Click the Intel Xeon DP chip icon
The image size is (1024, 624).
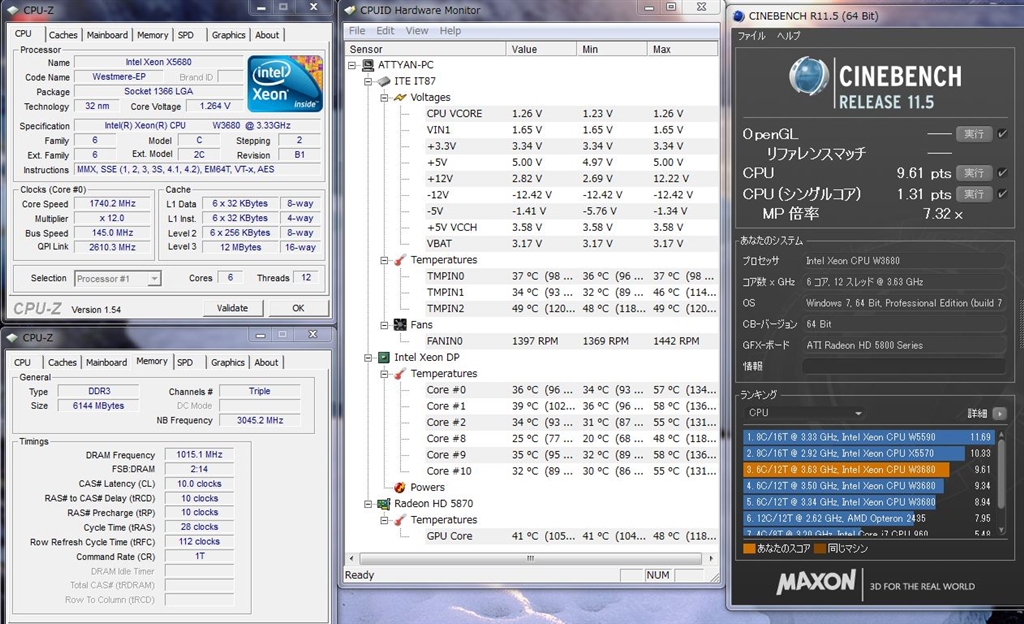click(382, 357)
